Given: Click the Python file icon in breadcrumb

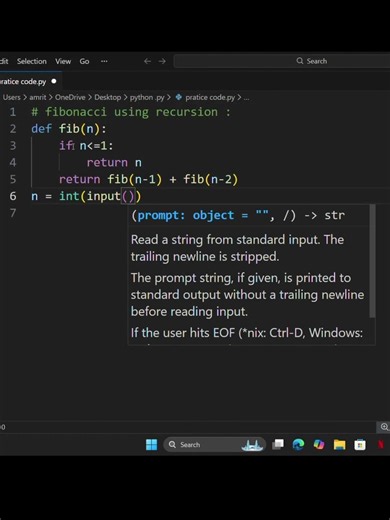Looking at the screenshot, I should [x=179, y=97].
